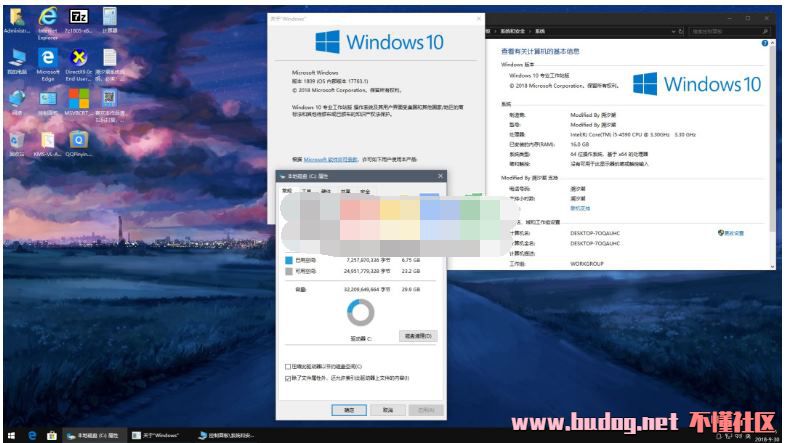The width and height of the screenshot is (785, 443).
Task: Open the DirectX9 End User desktop icon
Action: click(78, 60)
